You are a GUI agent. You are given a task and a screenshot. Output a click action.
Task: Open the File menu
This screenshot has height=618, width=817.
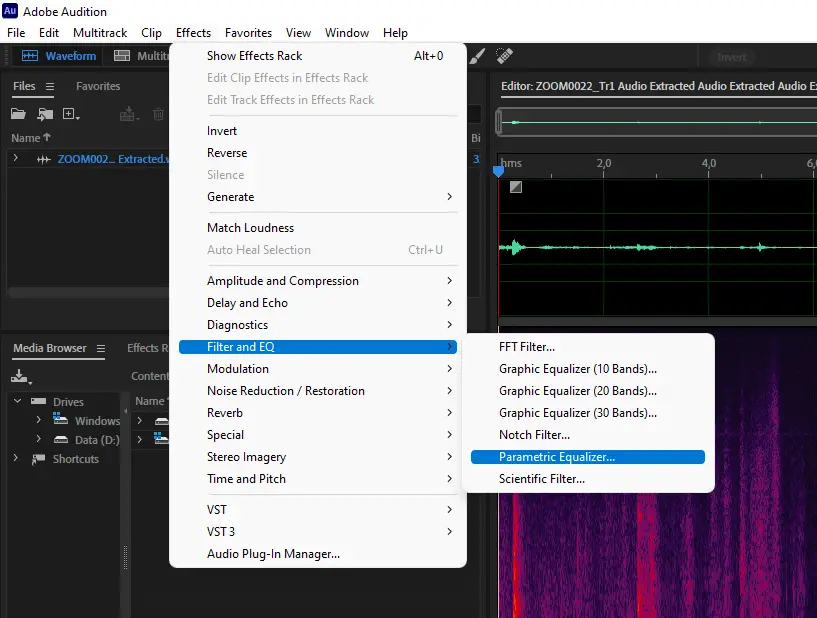(16, 33)
